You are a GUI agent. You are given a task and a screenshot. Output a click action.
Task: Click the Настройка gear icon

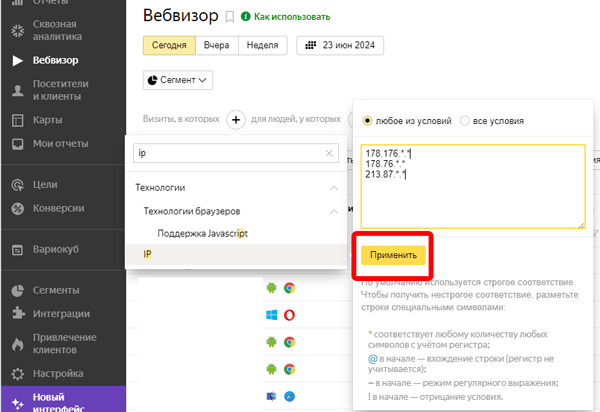[18, 374]
